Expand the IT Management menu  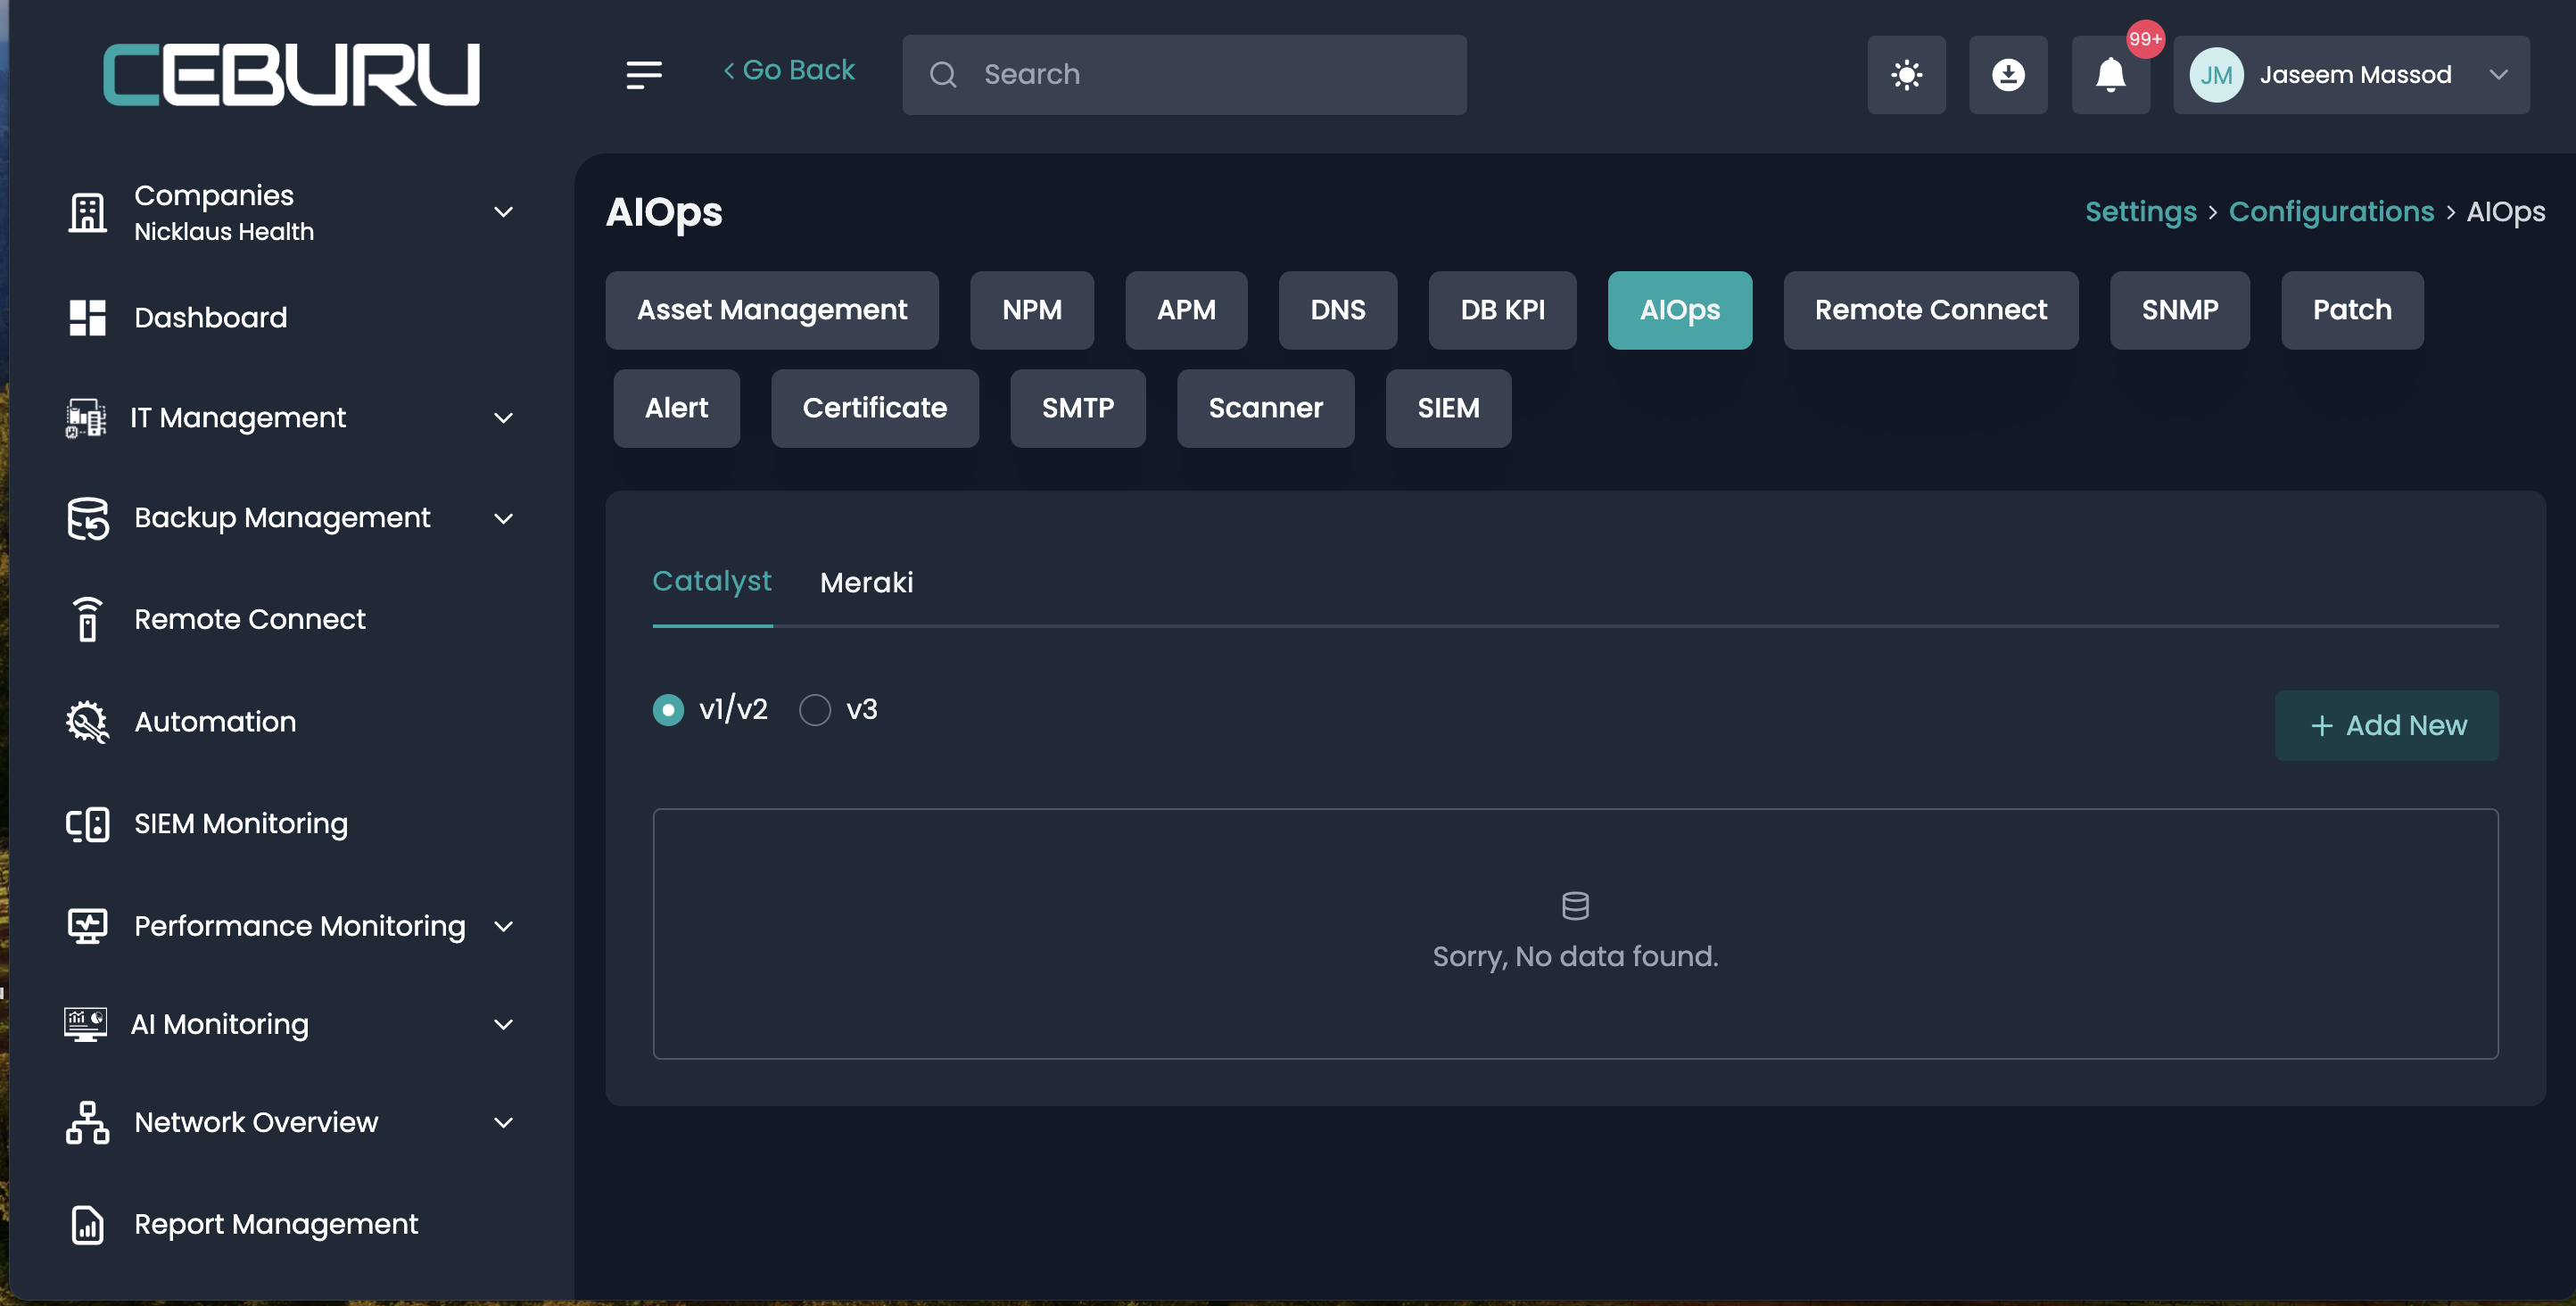click(x=503, y=418)
